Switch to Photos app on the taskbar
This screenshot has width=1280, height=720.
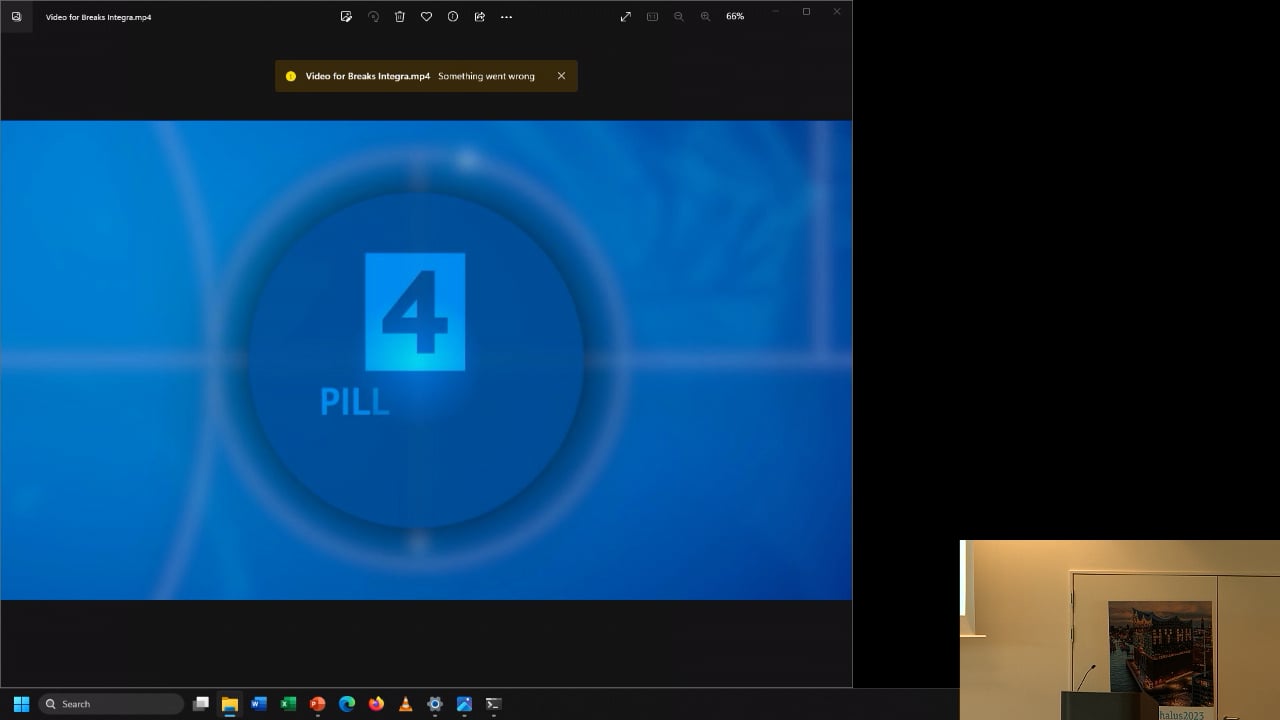(464, 704)
